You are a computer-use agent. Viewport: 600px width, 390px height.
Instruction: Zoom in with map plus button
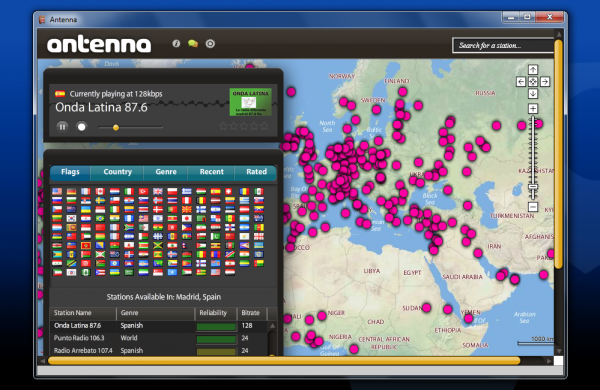click(533, 109)
